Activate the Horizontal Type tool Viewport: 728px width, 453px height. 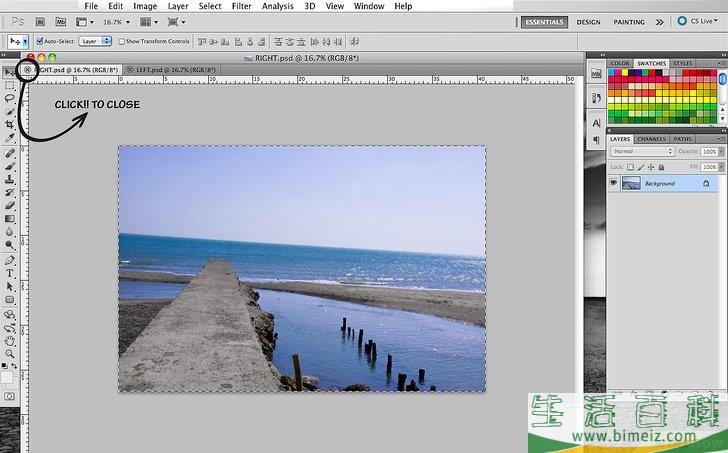coord(10,273)
